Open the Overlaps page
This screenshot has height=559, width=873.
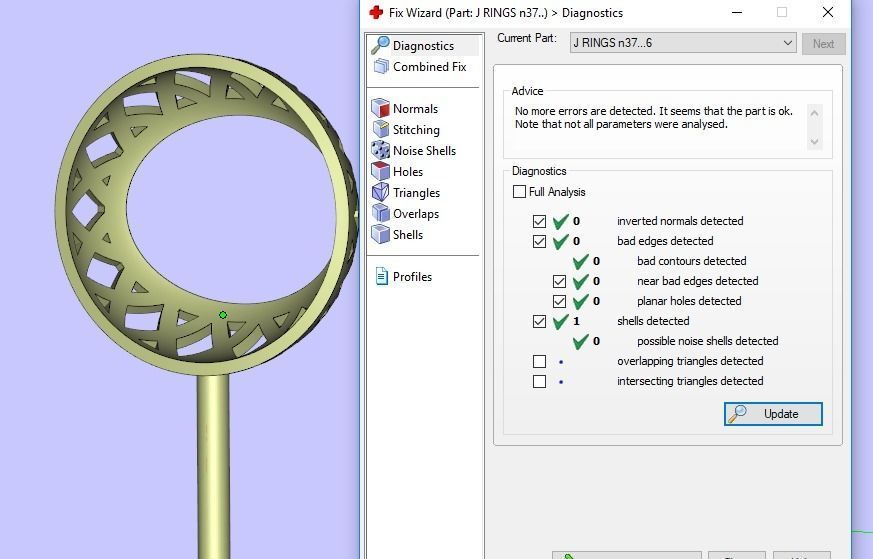416,214
